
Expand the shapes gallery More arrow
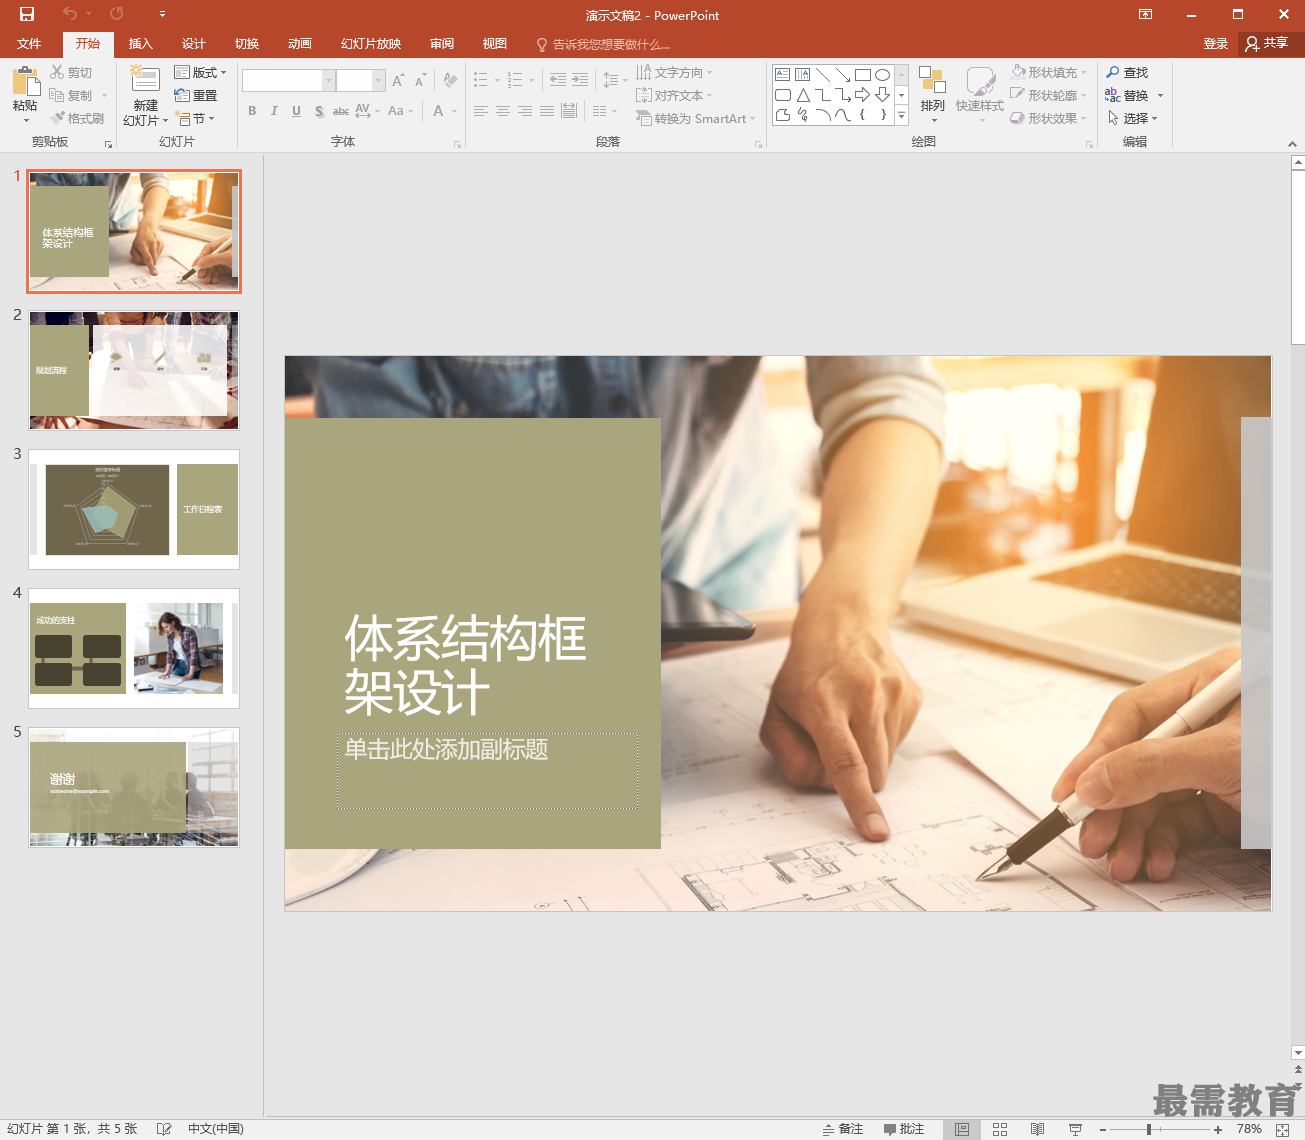click(x=901, y=116)
